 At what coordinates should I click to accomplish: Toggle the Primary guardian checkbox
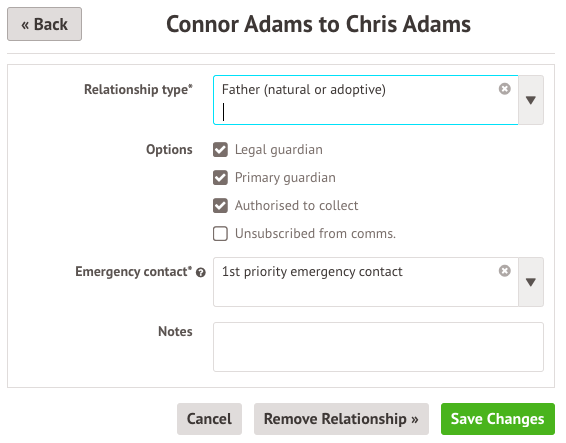tap(220, 178)
